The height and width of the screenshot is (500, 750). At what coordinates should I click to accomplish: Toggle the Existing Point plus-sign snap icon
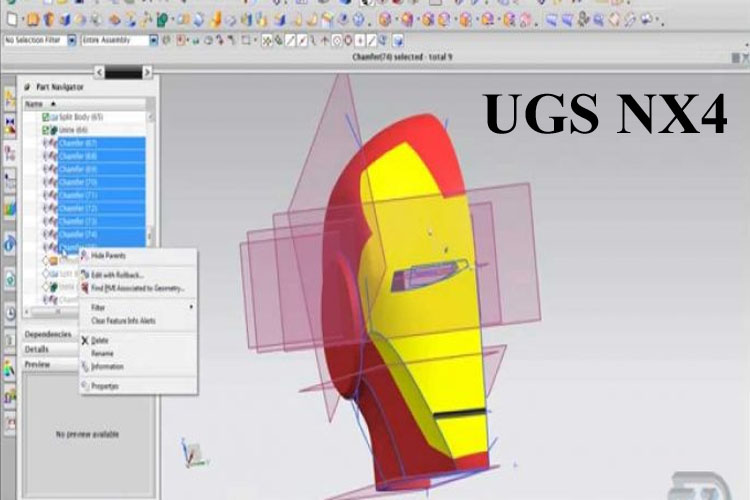361,41
